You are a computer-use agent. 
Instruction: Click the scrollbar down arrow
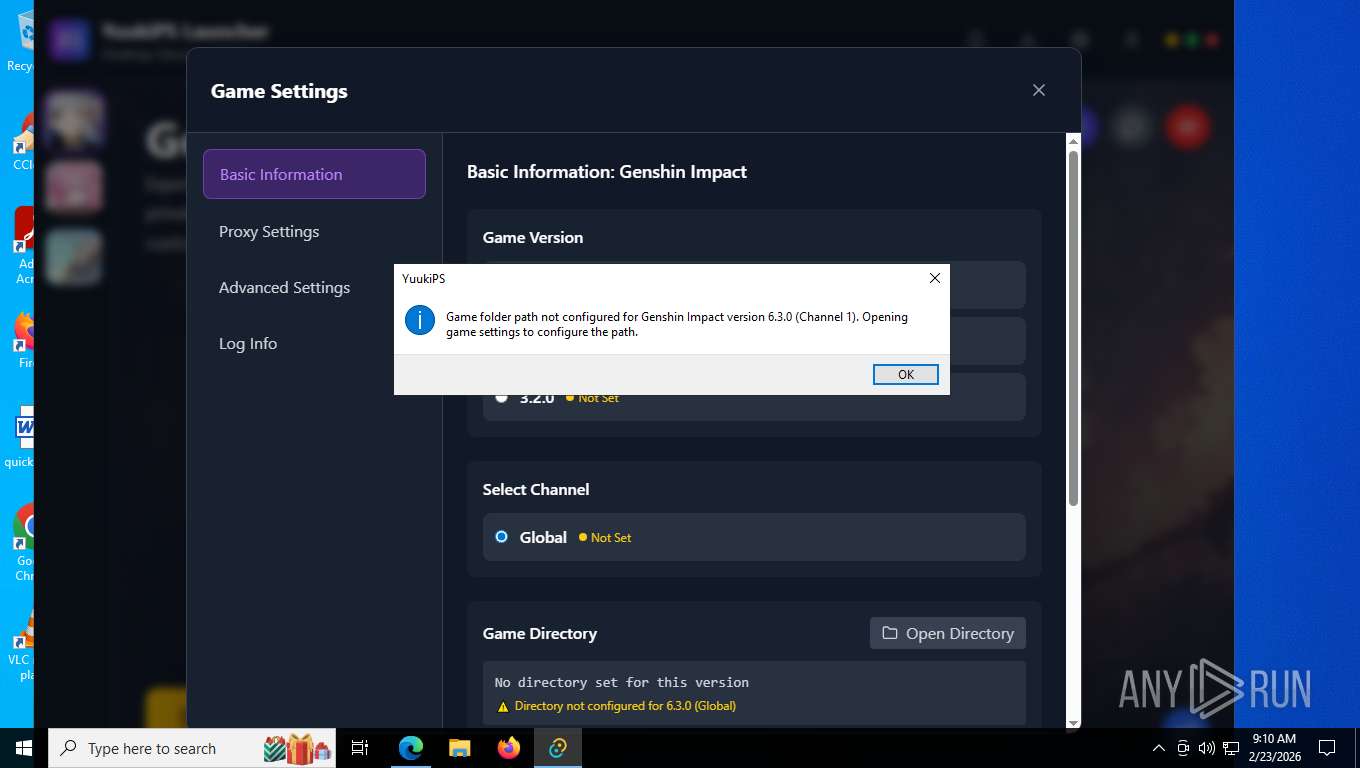click(x=1073, y=722)
